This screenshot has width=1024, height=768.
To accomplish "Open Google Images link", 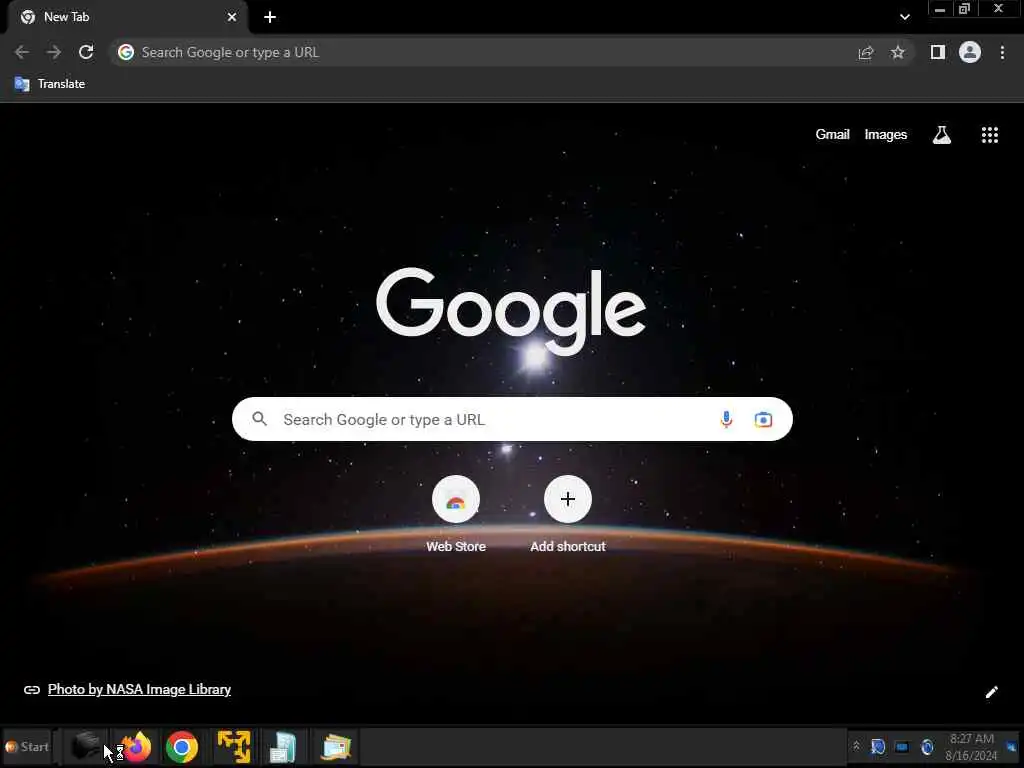I will coord(886,135).
